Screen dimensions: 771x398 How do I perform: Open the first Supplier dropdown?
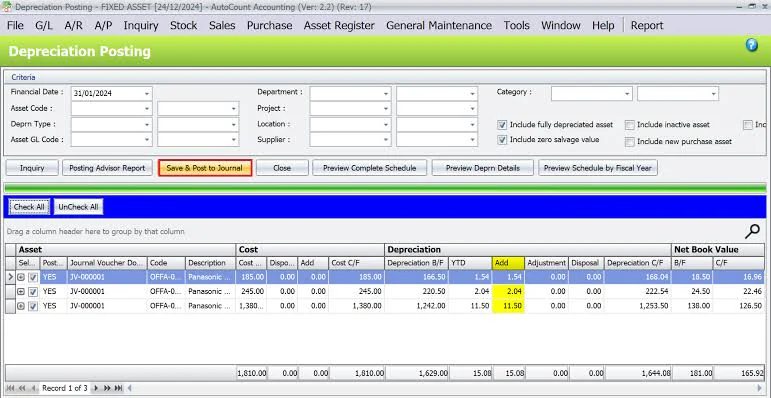click(x=386, y=140)
